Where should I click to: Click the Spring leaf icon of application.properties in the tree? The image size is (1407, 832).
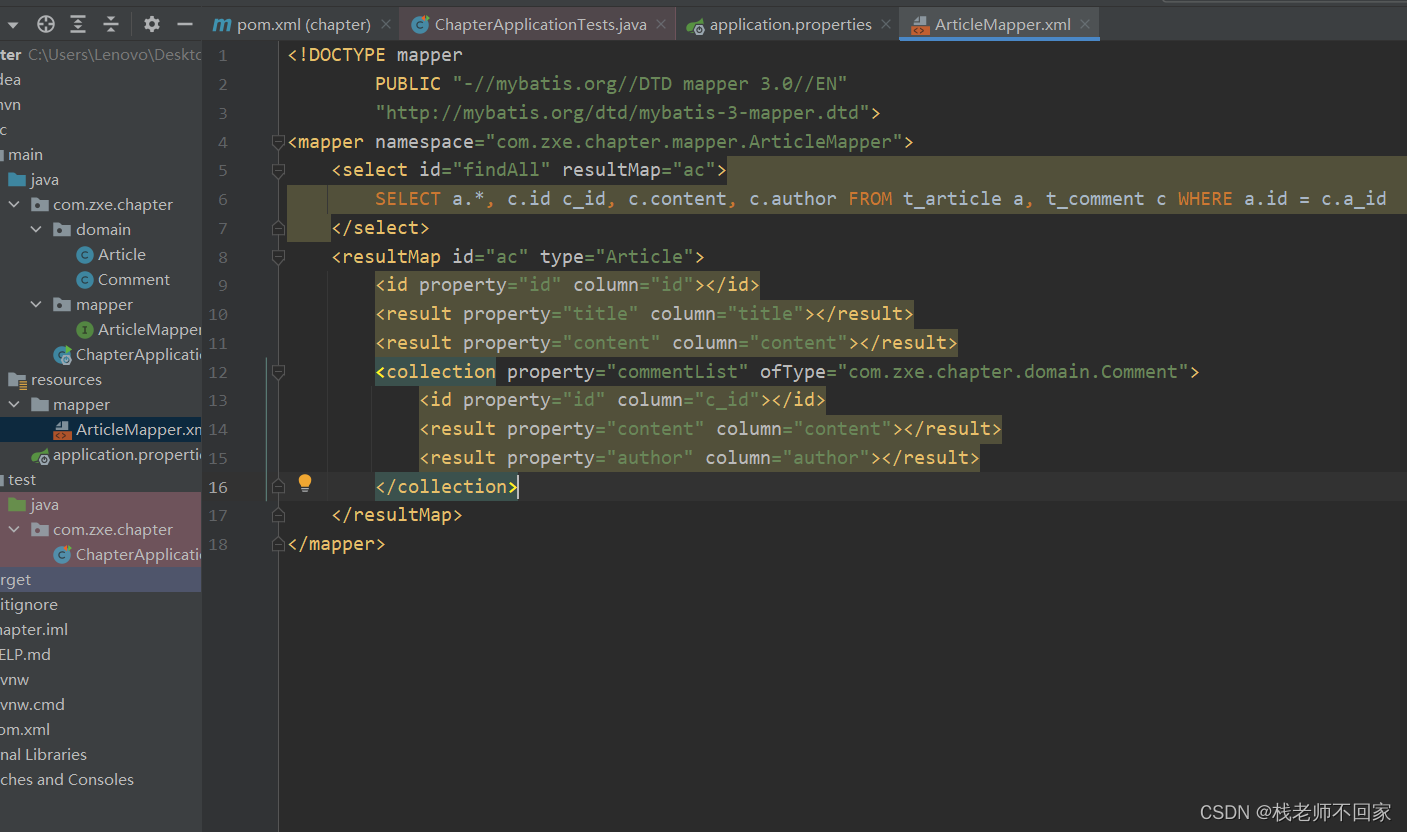[40, 456]
